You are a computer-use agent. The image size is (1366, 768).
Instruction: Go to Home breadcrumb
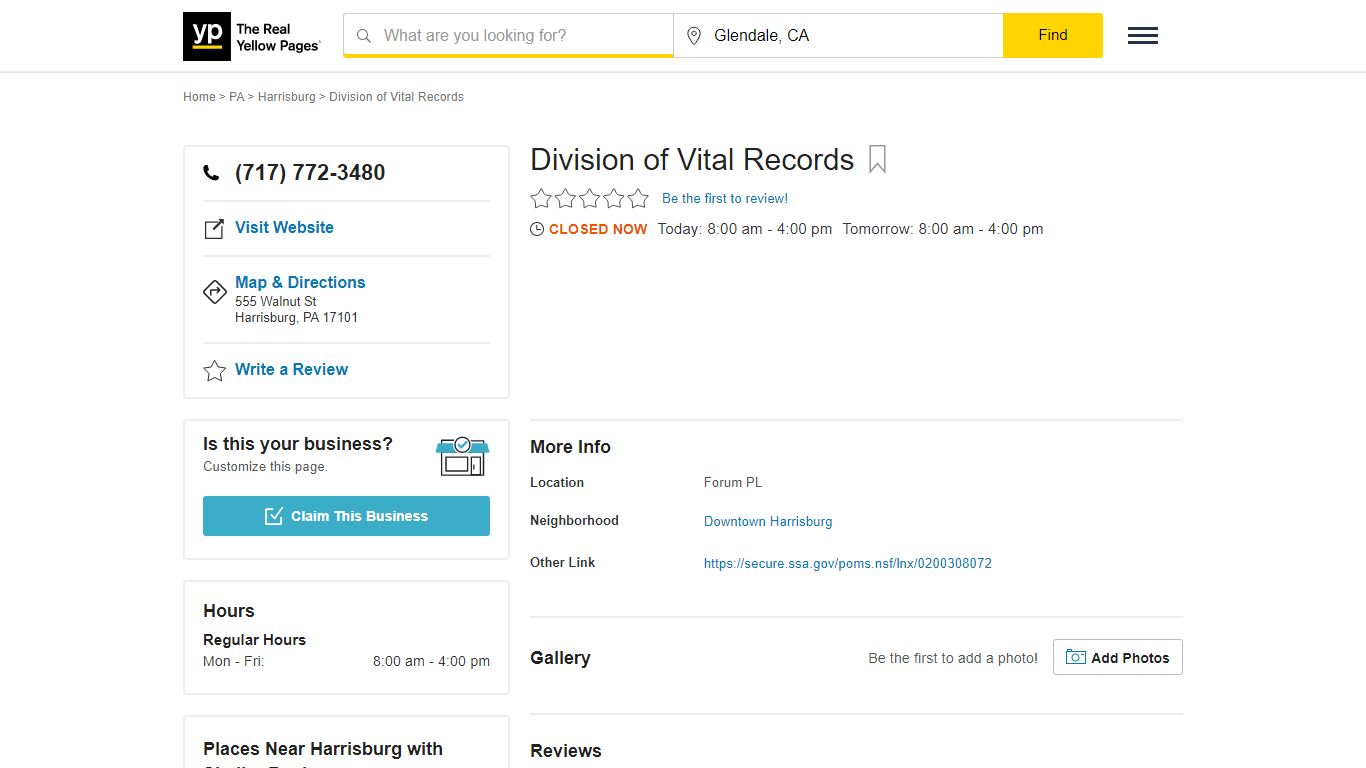pos(199,97)
